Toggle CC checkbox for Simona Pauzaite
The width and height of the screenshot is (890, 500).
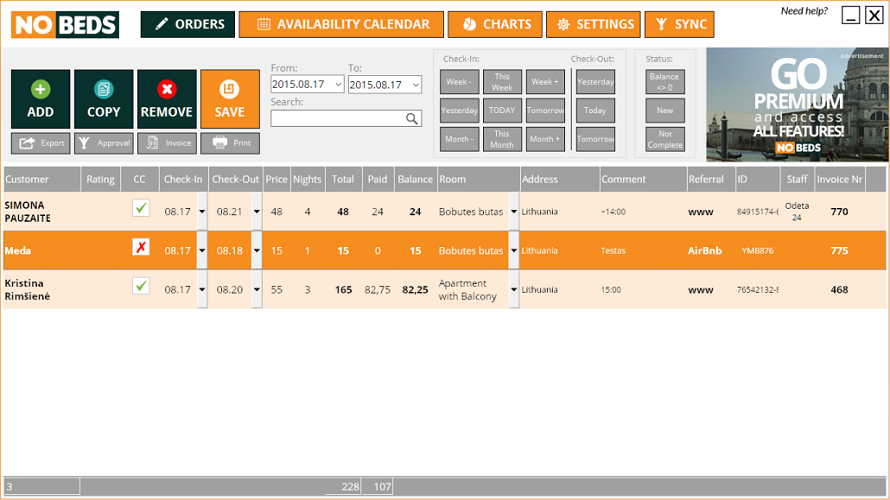141,208
